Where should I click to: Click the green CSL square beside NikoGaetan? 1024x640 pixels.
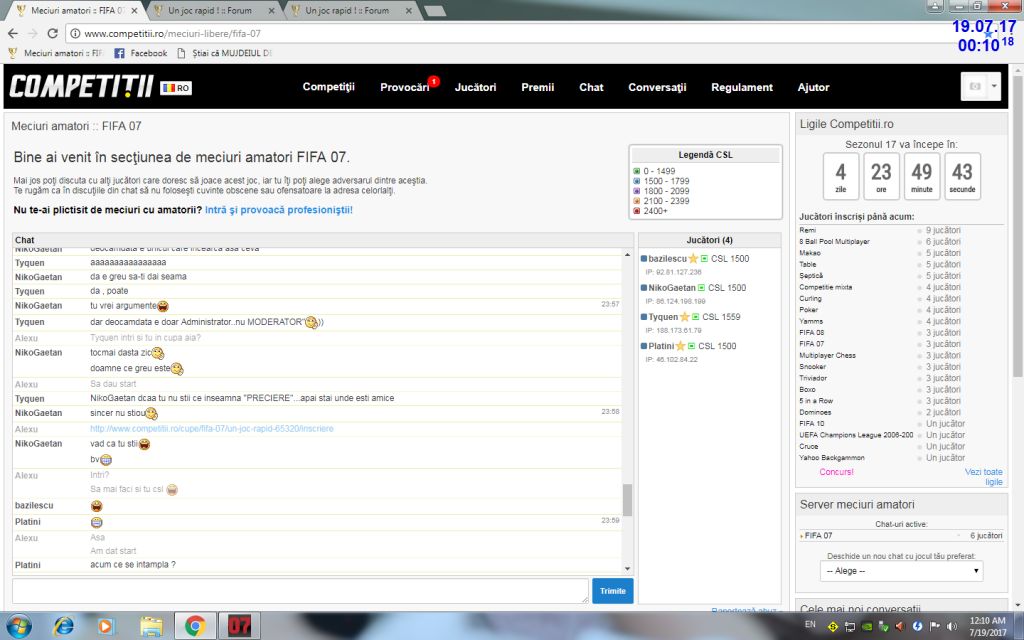[x=701, y=288]
